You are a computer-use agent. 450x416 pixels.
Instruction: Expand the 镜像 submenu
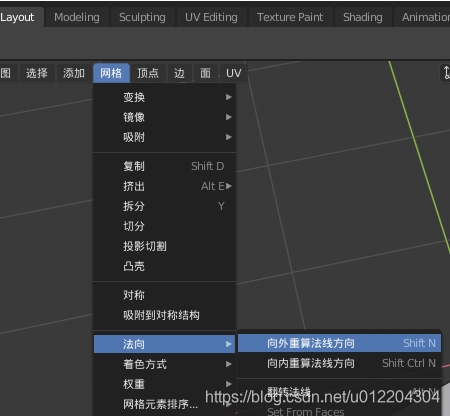[164, 117]
